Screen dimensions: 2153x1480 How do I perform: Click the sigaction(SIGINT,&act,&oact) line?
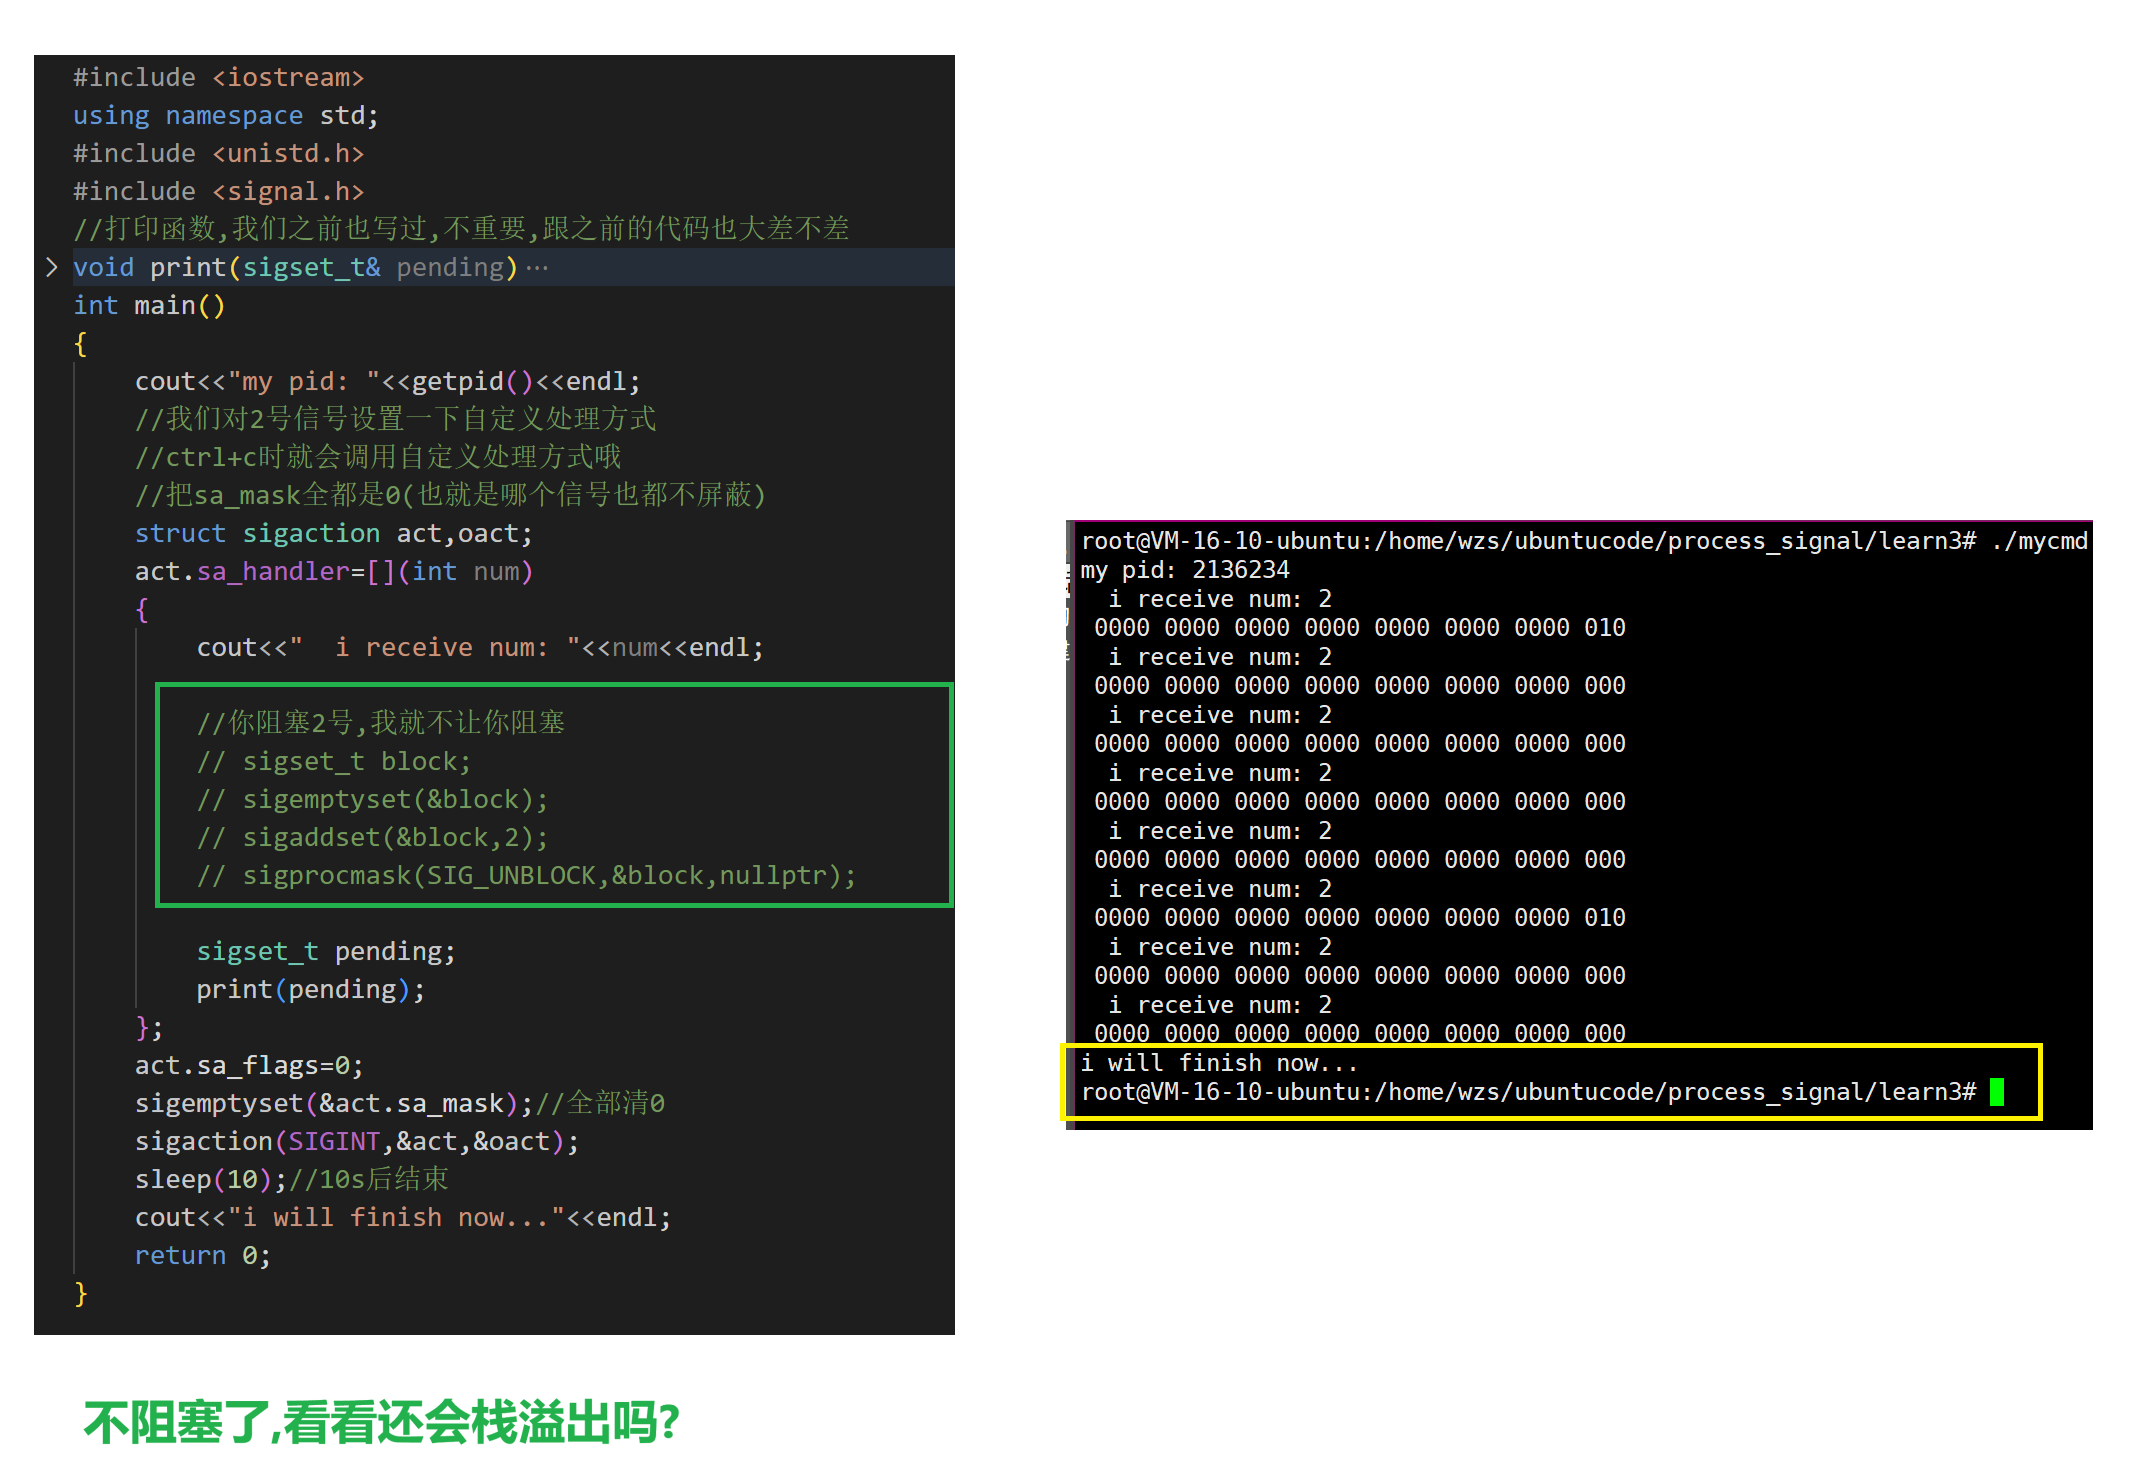pos(356,1141)
